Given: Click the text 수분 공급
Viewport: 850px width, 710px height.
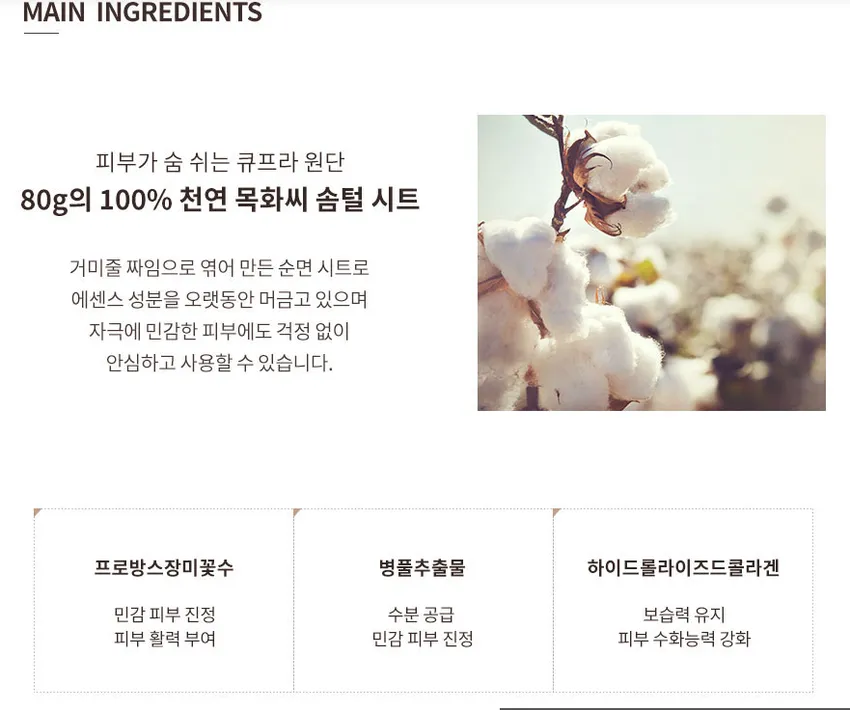Looking at the screenshot, I should click(x=421, y=614).
